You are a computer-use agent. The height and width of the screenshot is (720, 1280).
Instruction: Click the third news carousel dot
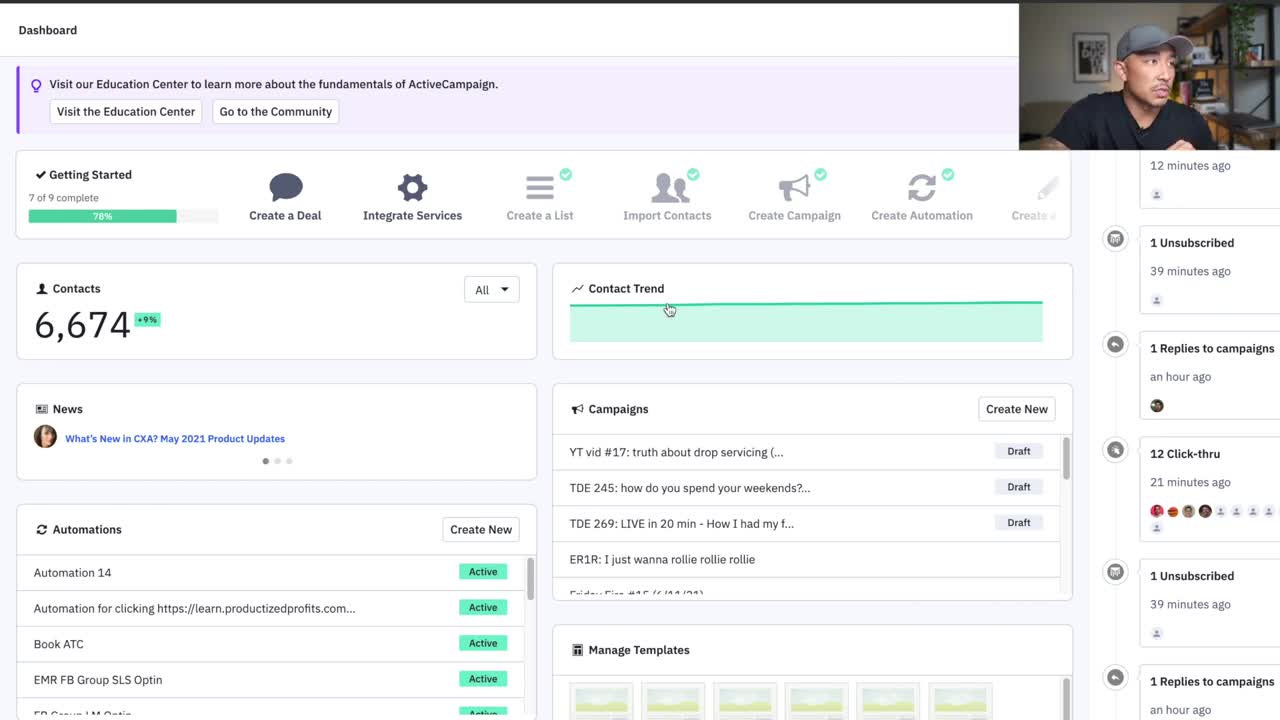point(289,461)
